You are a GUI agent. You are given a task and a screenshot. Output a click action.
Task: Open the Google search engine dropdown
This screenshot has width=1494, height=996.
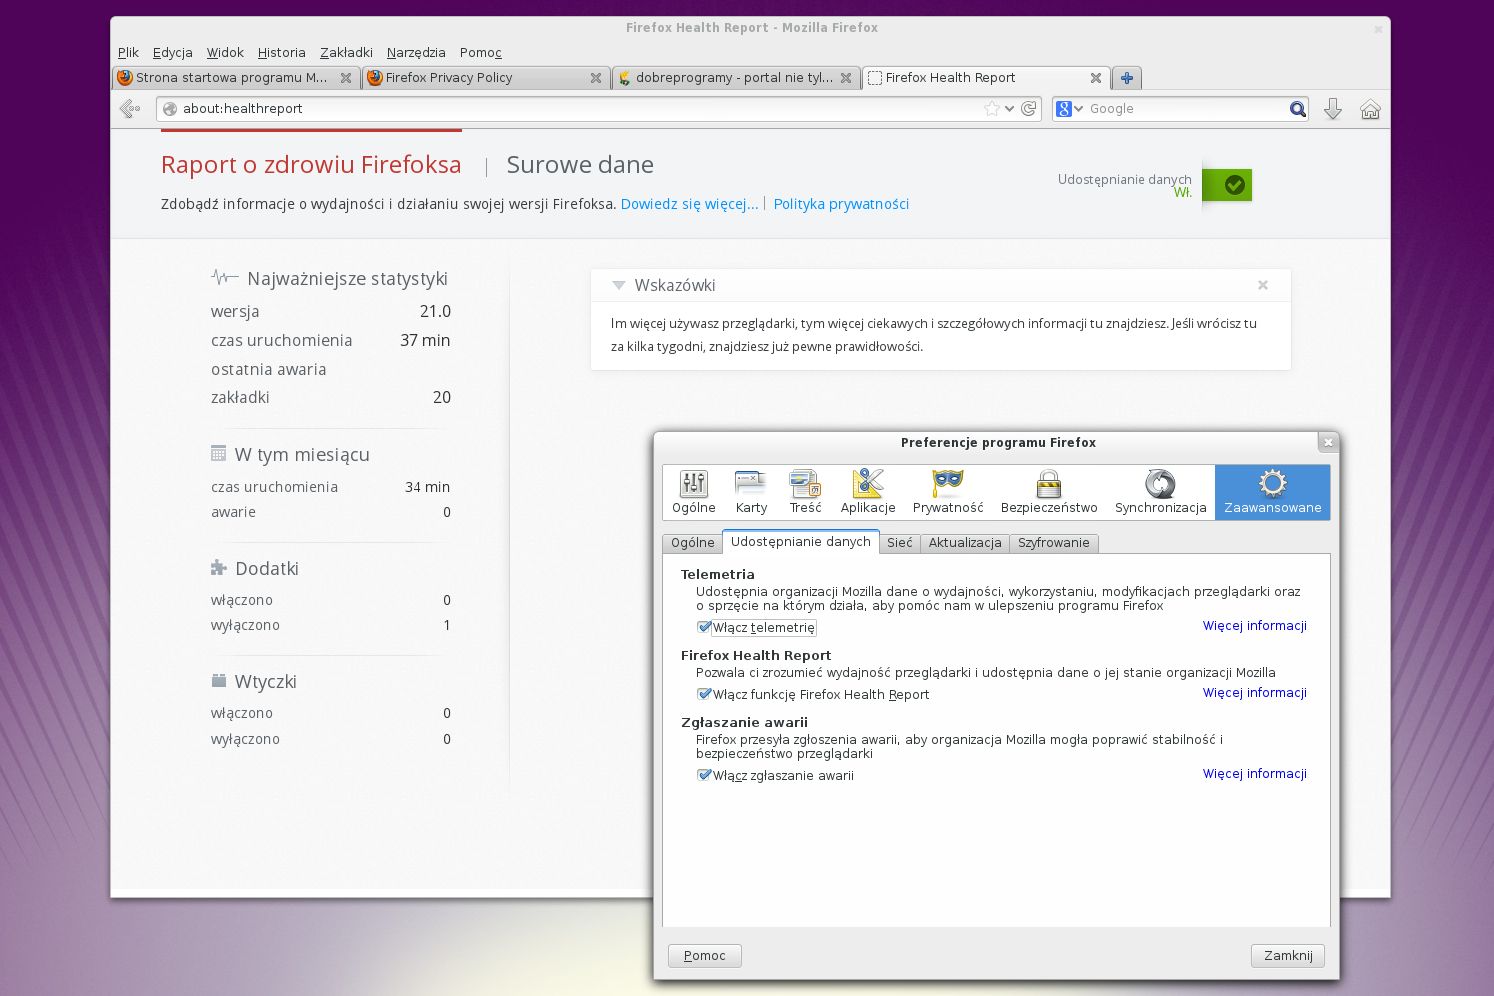tap(1070, 109)
